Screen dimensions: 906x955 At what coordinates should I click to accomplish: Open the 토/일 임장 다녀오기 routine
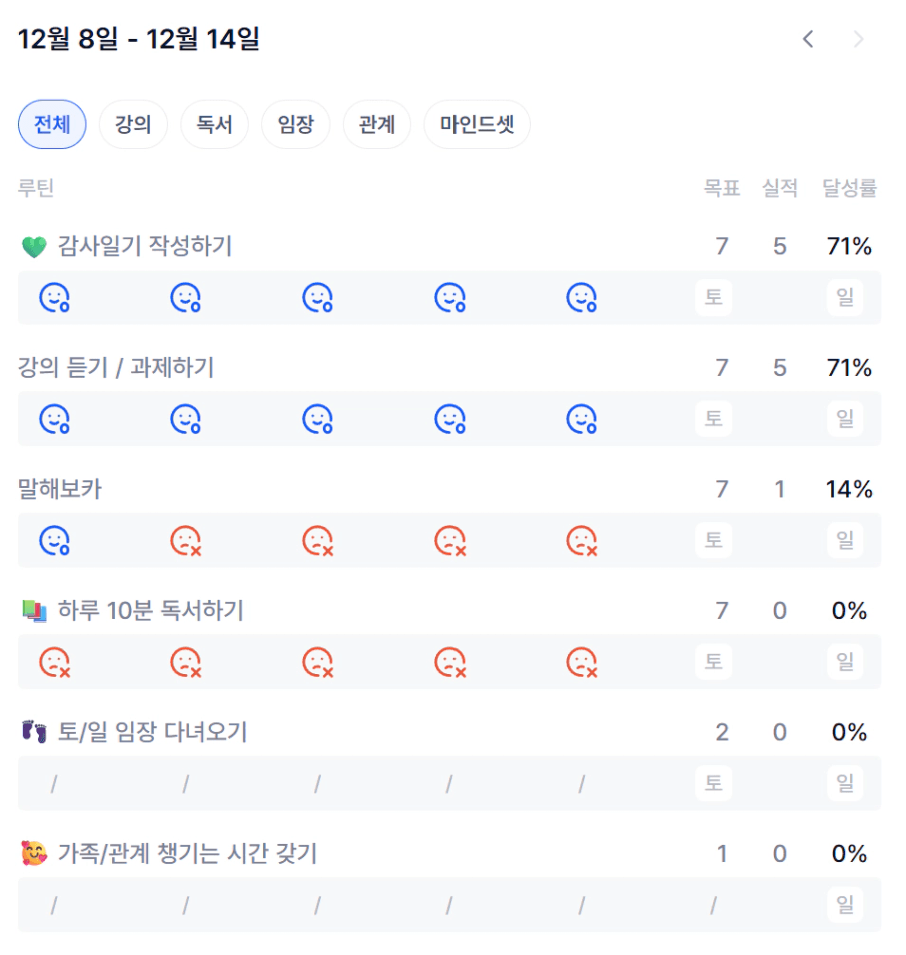point(152,732)
